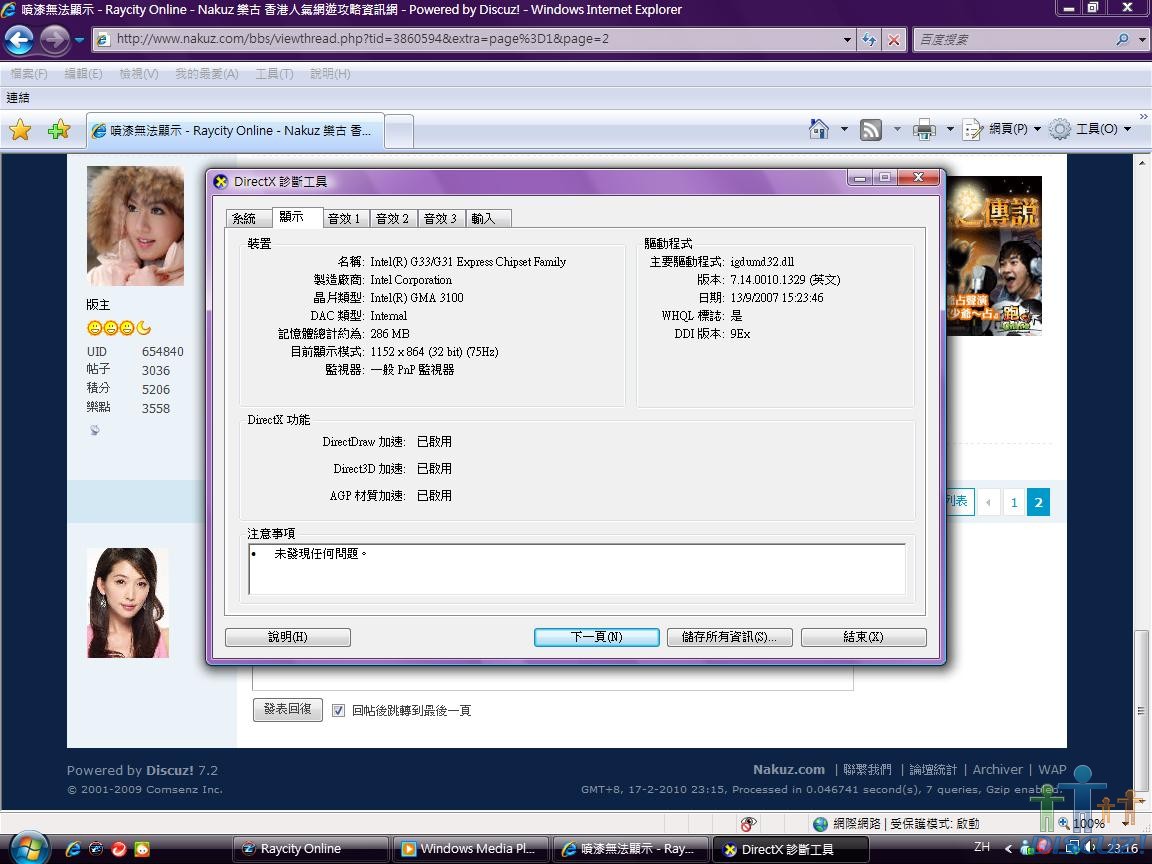Expand the Home button dropdown arrow
The width and height of the screenshot is (1152, 864).
844,129
